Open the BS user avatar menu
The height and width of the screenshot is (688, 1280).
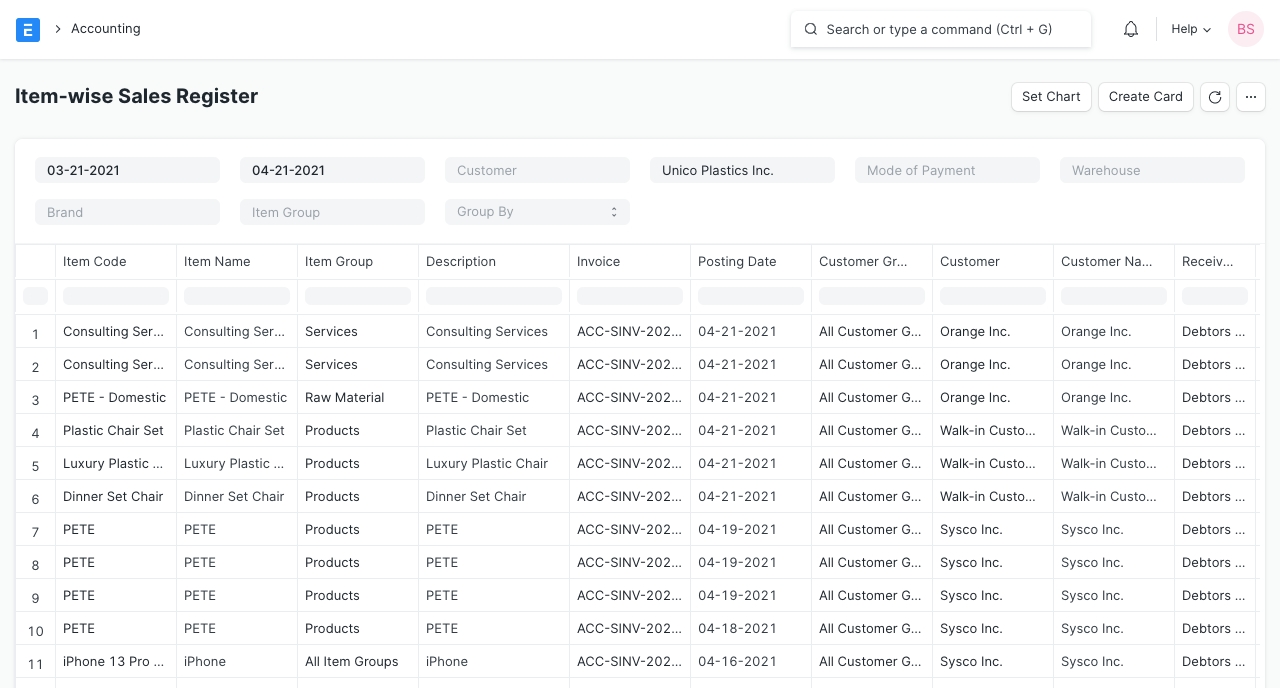1245,30
